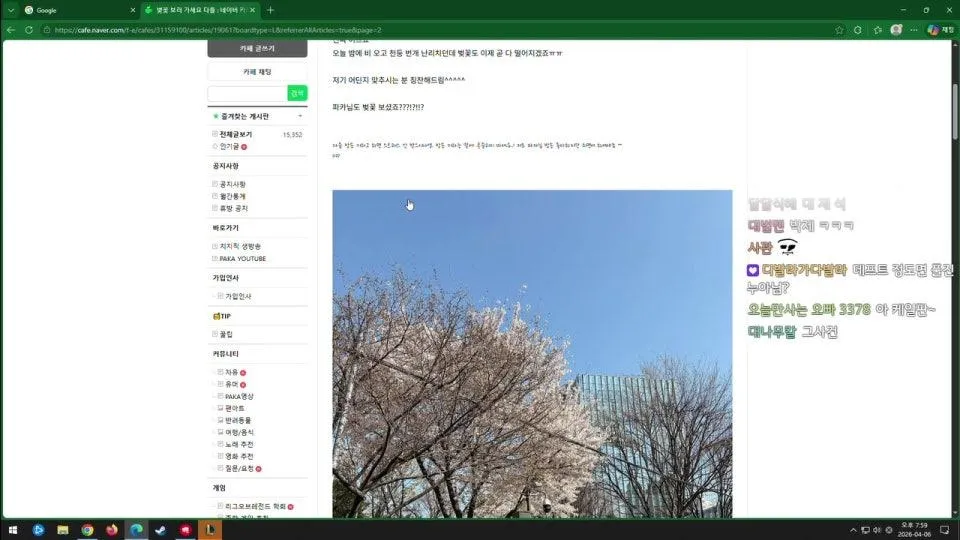Open the browser profile avatar

pos(896,30)
